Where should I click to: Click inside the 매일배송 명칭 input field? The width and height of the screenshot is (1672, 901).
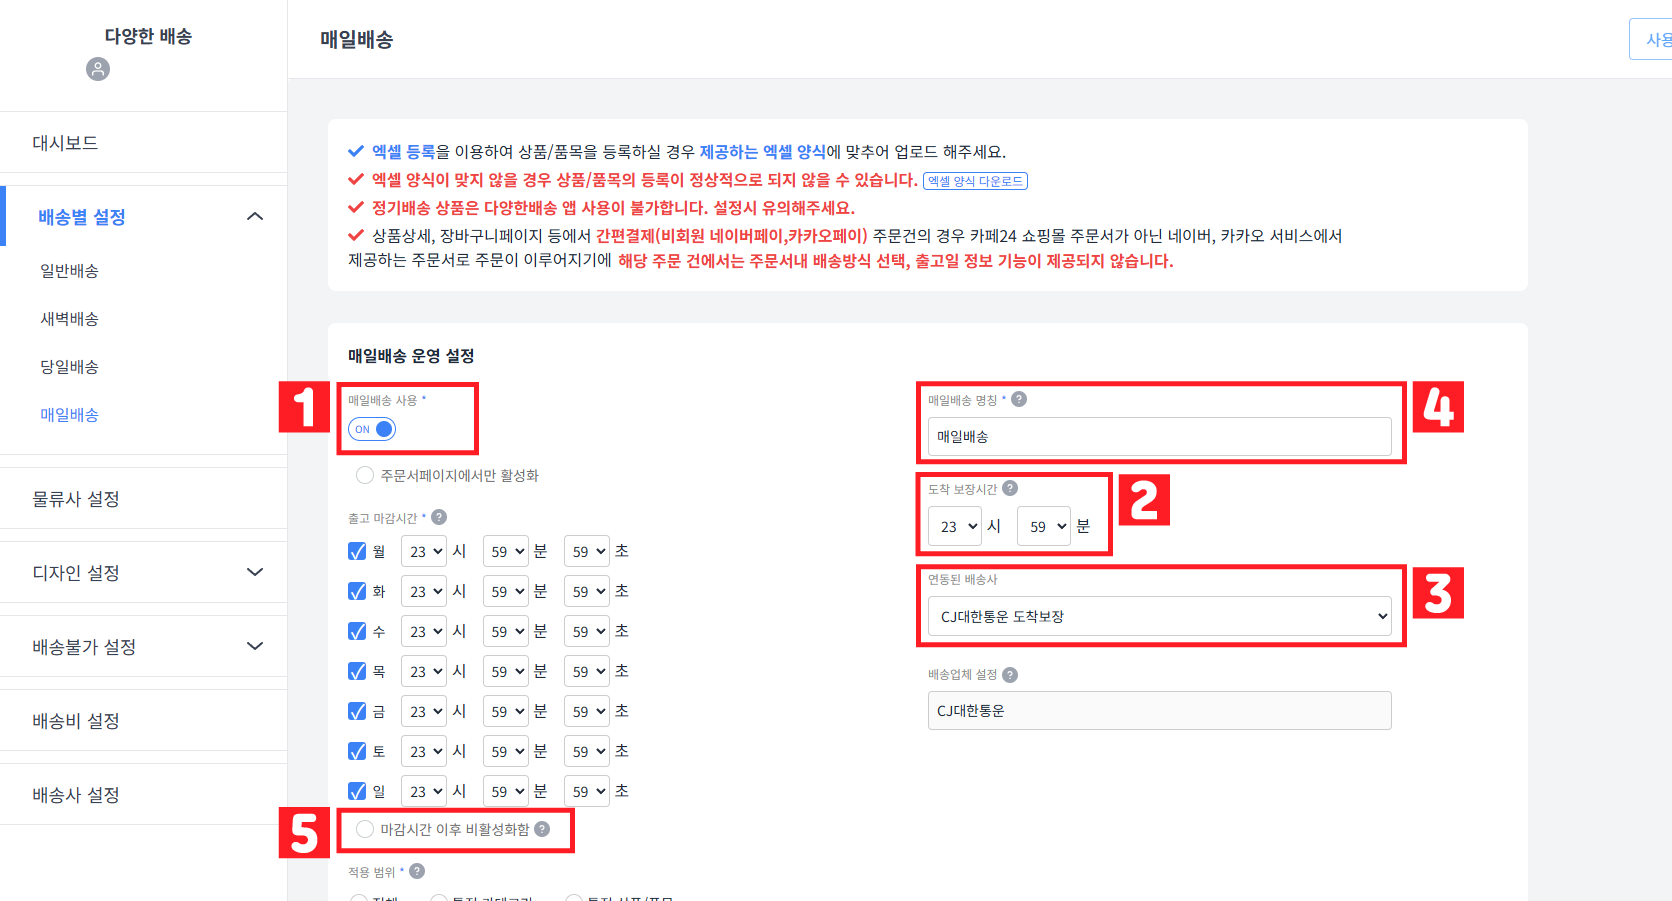coord(1158,436)
